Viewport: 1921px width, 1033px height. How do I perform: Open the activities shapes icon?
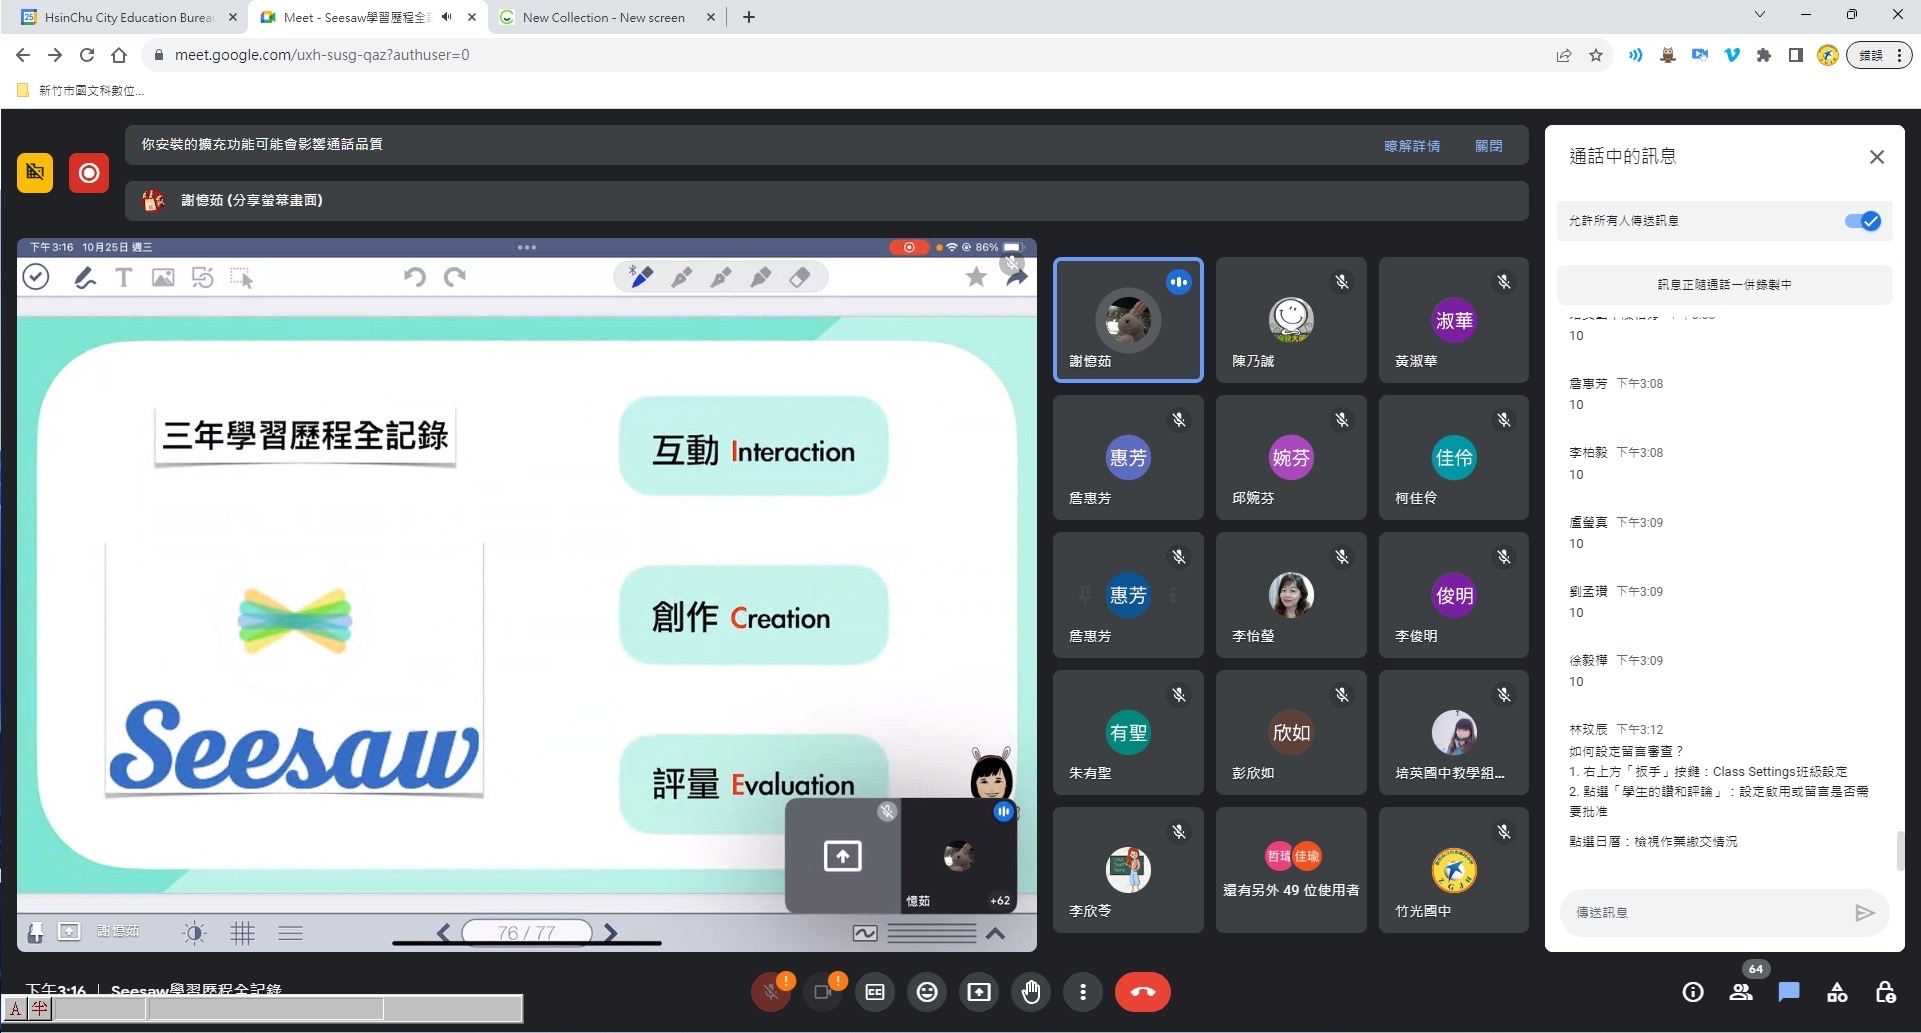pos(1837,992)
